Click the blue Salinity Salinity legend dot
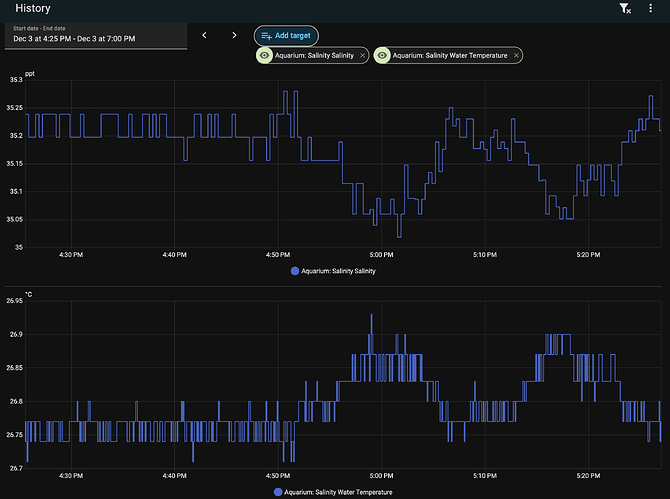Viewport: 670px width, 499px height. (295, 271)
